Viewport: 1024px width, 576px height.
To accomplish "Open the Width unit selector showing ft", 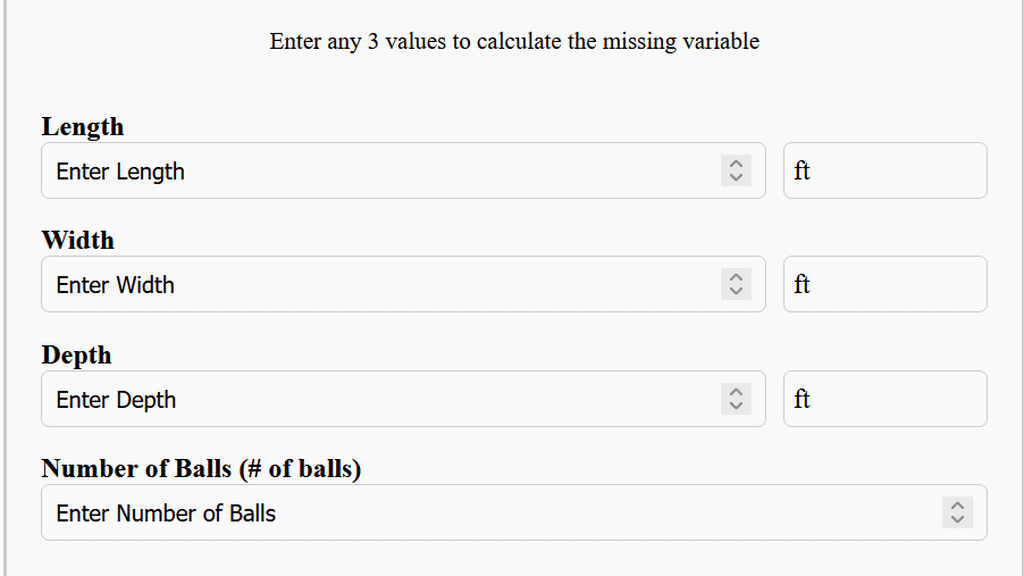I will click(x=884, y=284).
